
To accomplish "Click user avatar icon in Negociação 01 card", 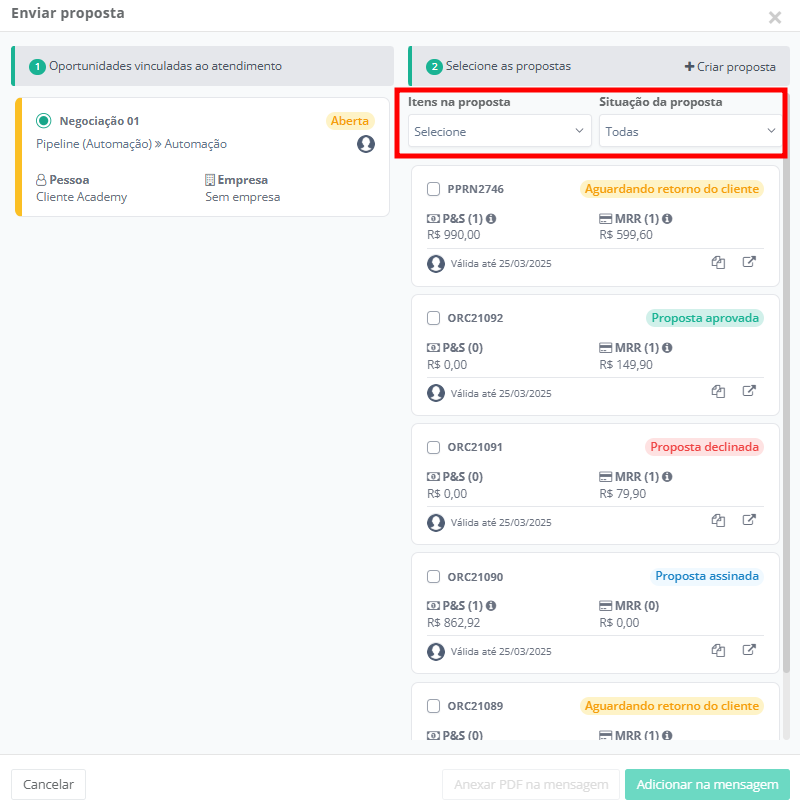I will (366, 144).
